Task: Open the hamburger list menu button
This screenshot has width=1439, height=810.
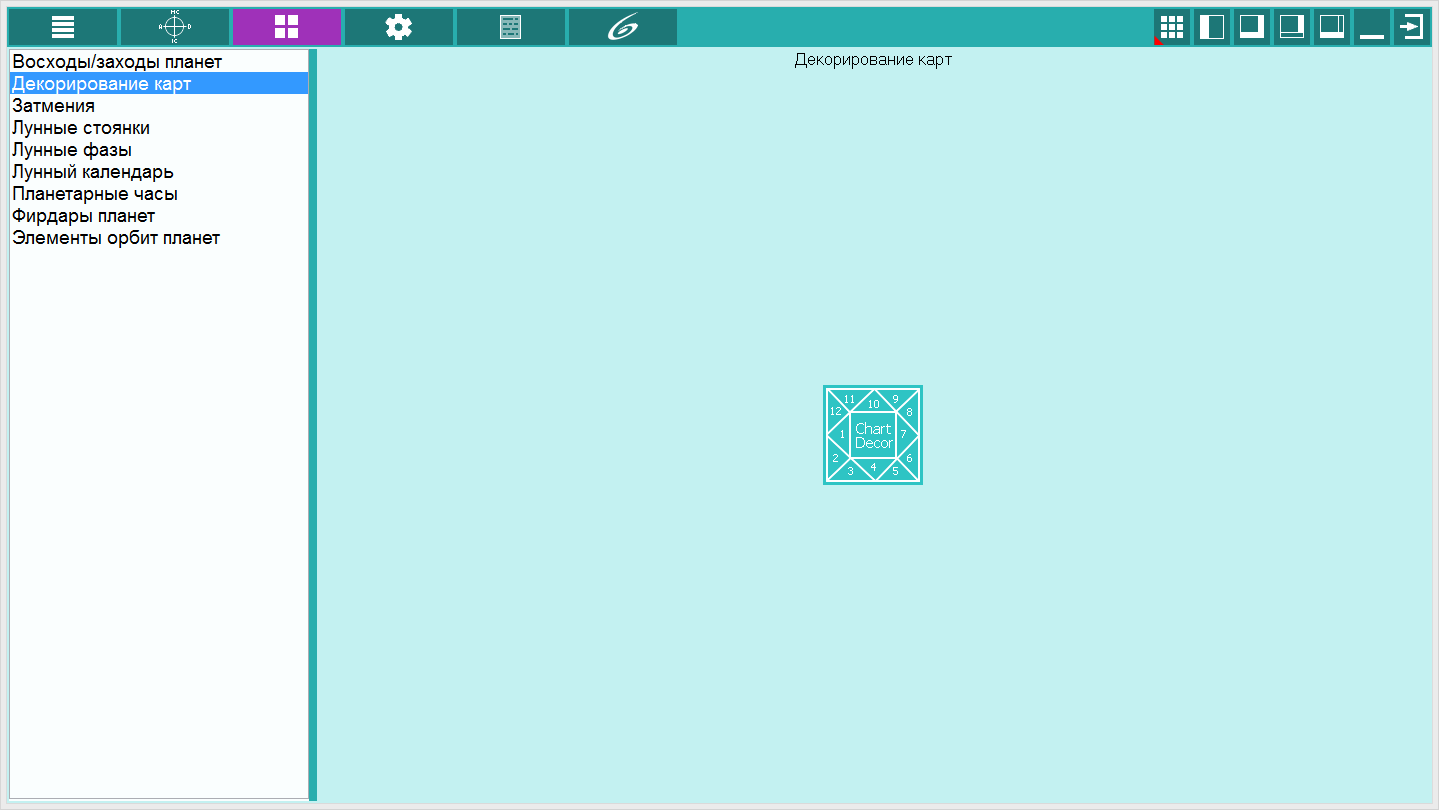Action: click(63, 27)
